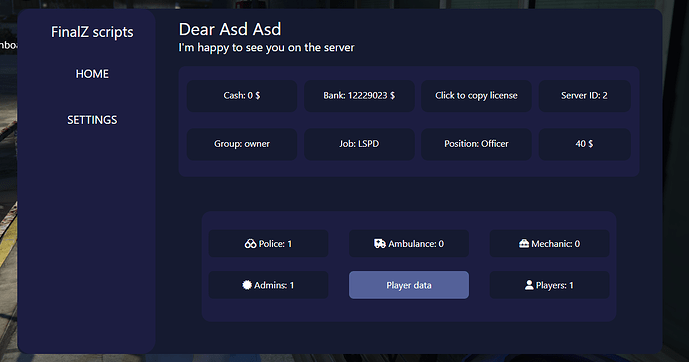This screenshot has height=362, width=689.
Task: Click to copy license button
Action: click(476, 95)
